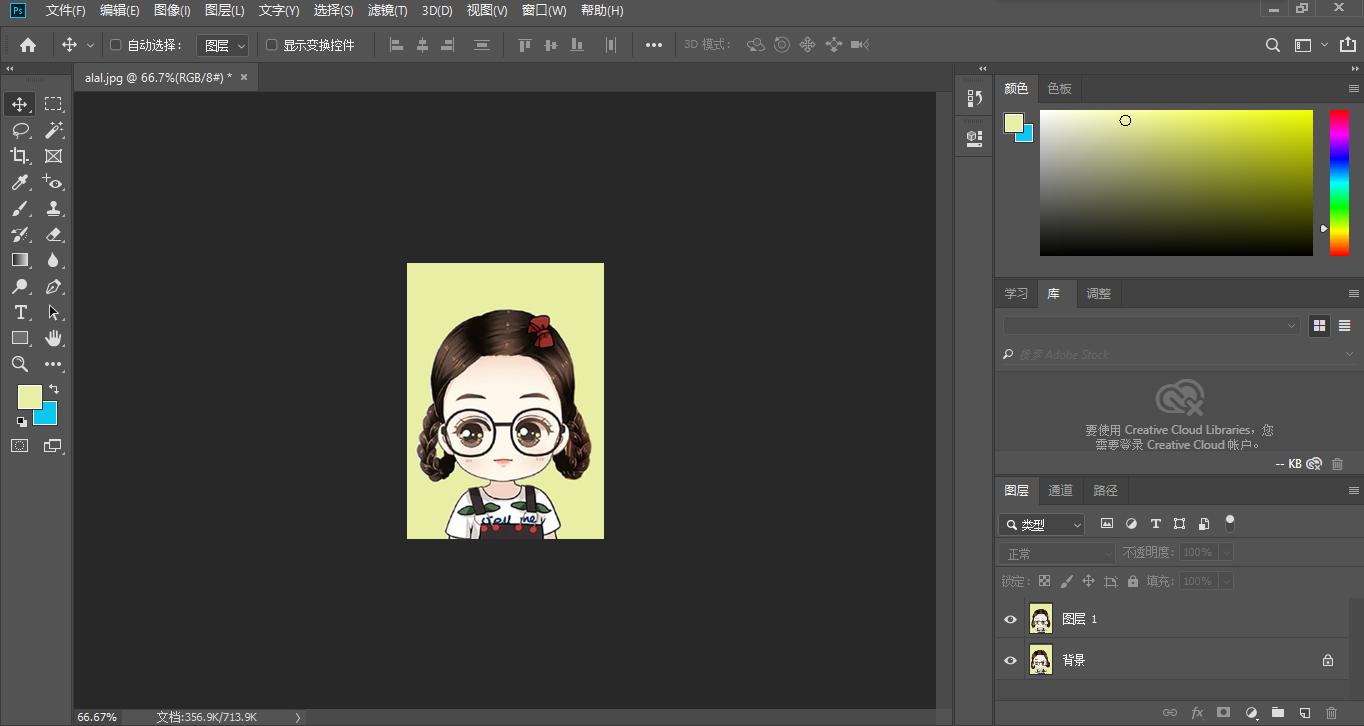Viewport: 1364px width, 726px height.
Task: Select the Lasso tool
Action: tap(20, 130)
